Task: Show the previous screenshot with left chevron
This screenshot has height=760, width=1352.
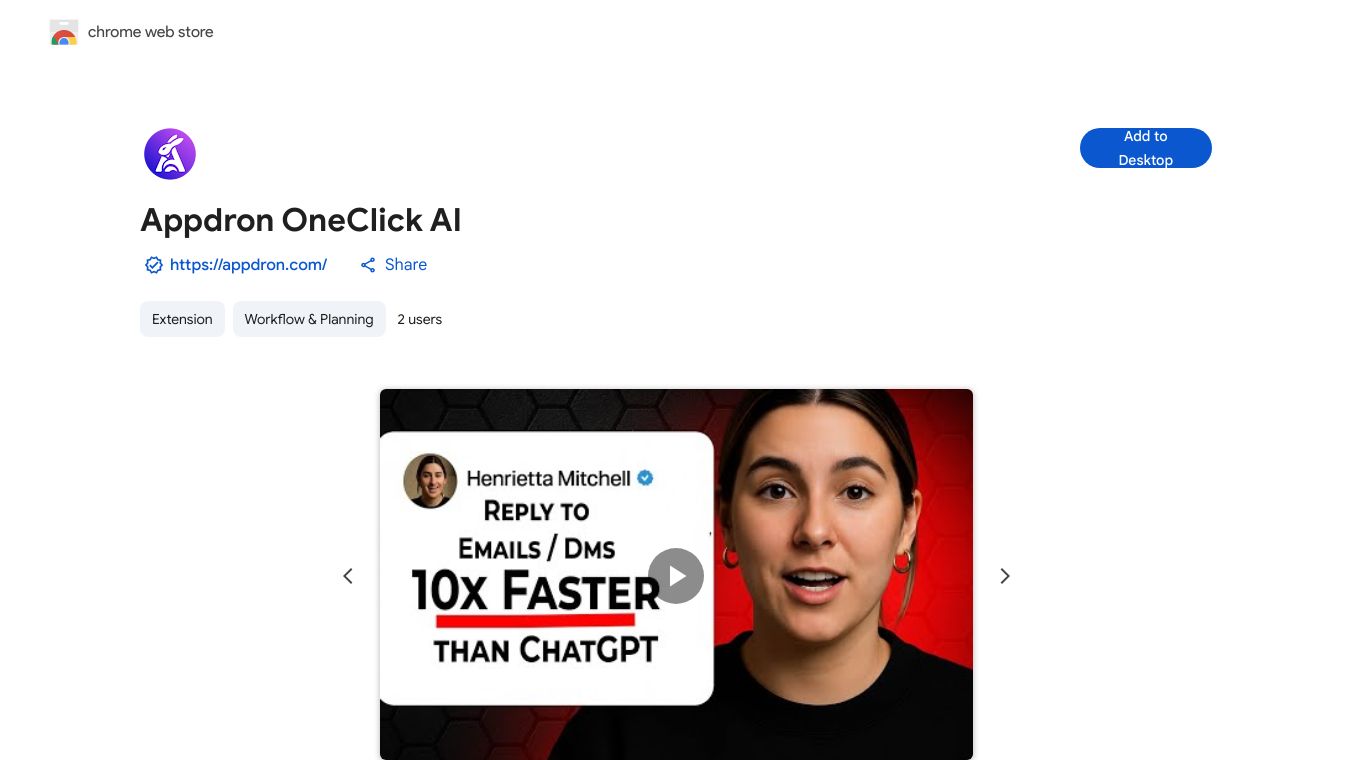Action: click(x=348, y=576)
